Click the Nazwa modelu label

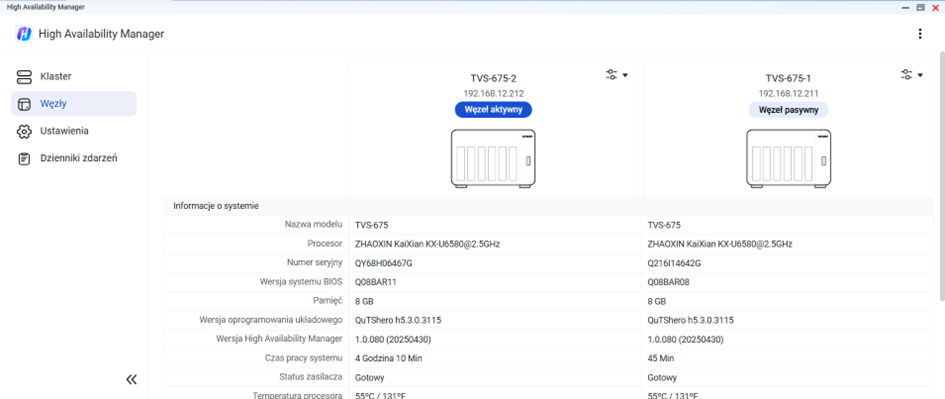pyautogui.click(x=313, y=224)
